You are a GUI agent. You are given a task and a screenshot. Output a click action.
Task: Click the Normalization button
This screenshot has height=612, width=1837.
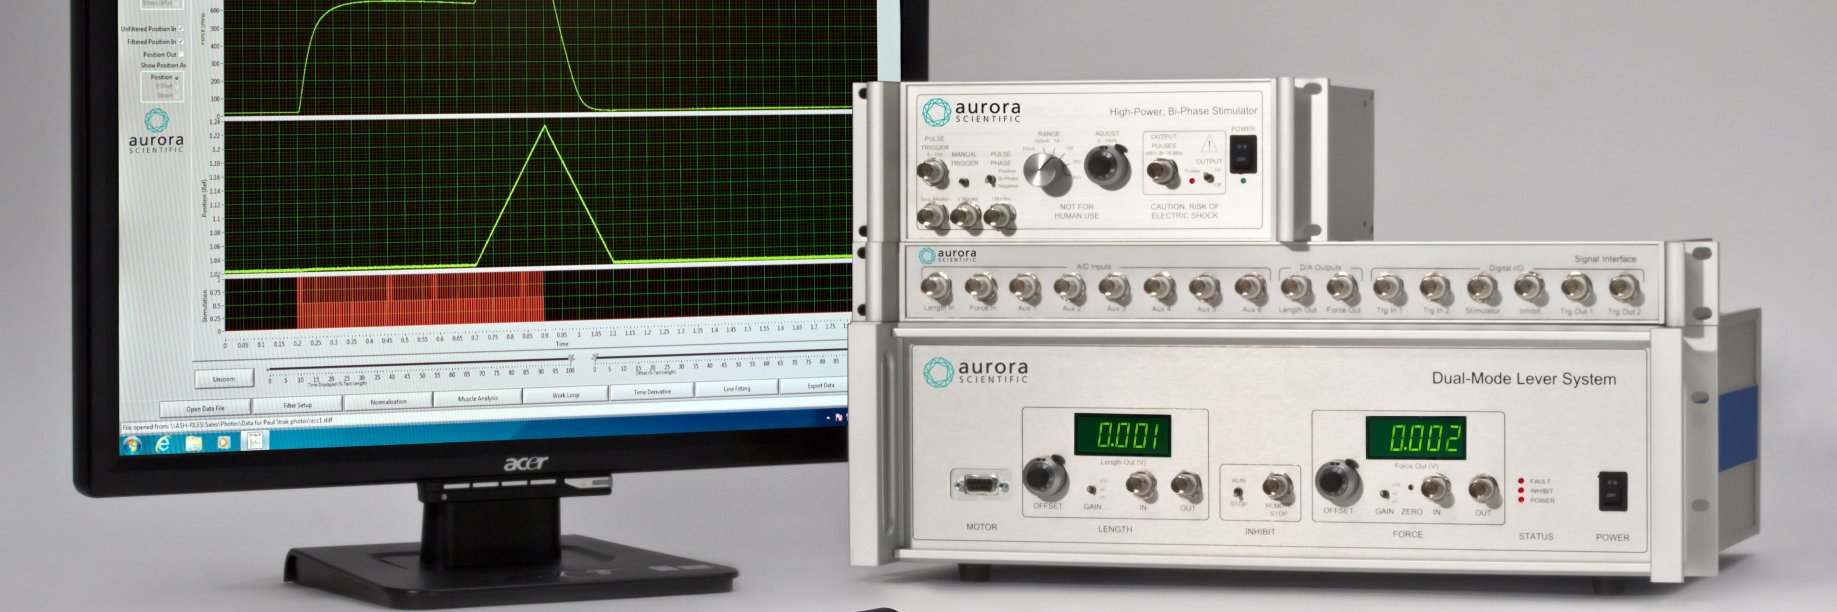click(x=388, y=401)
